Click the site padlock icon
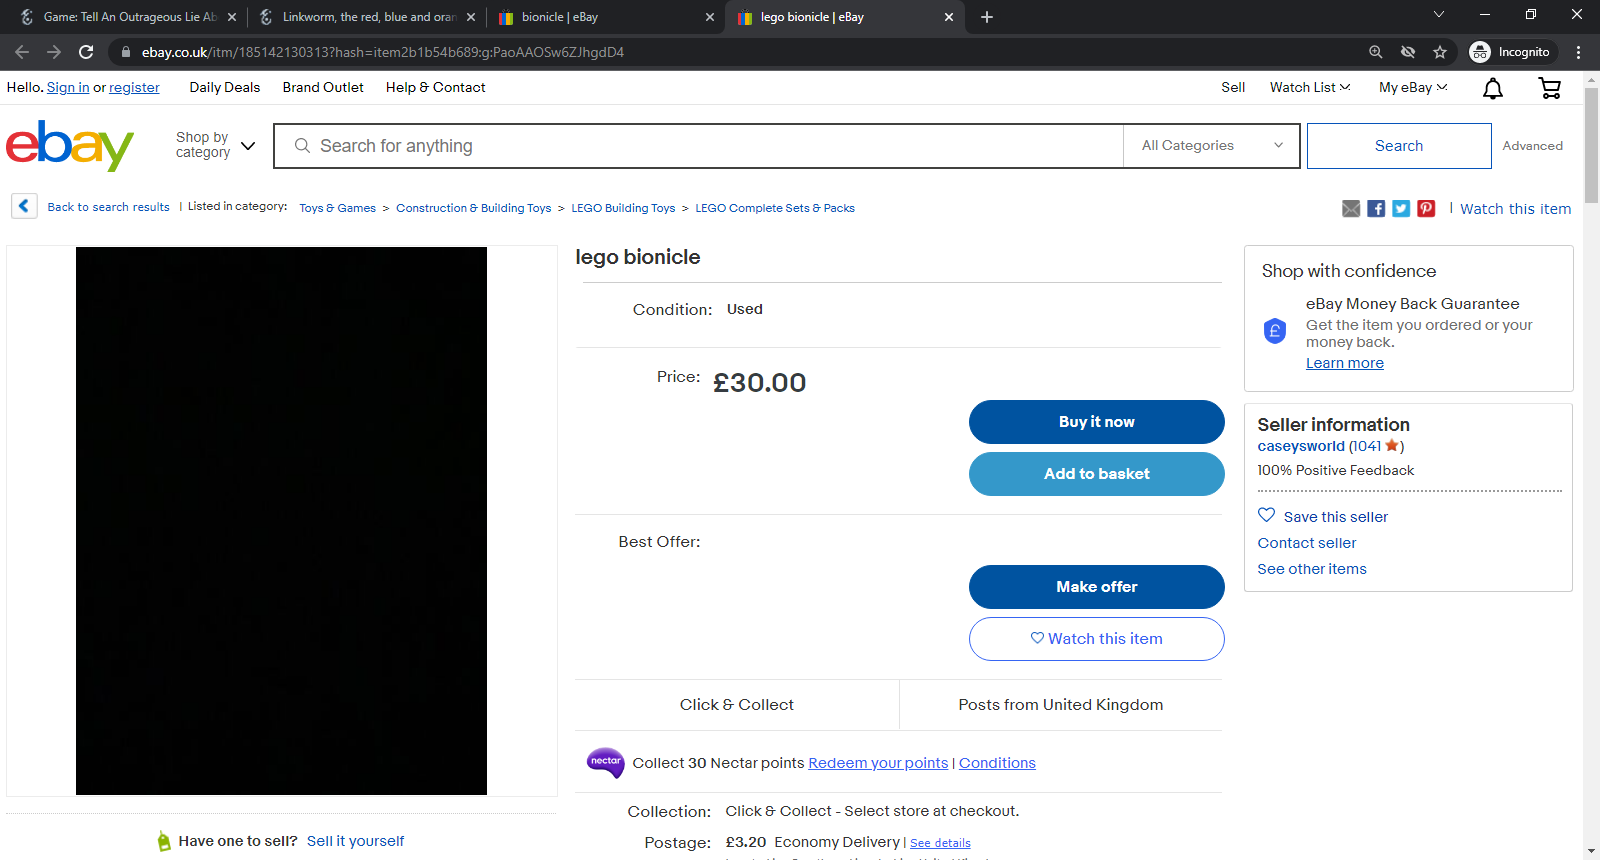Viewport: 1600px width, 860px height. point(126,52)
